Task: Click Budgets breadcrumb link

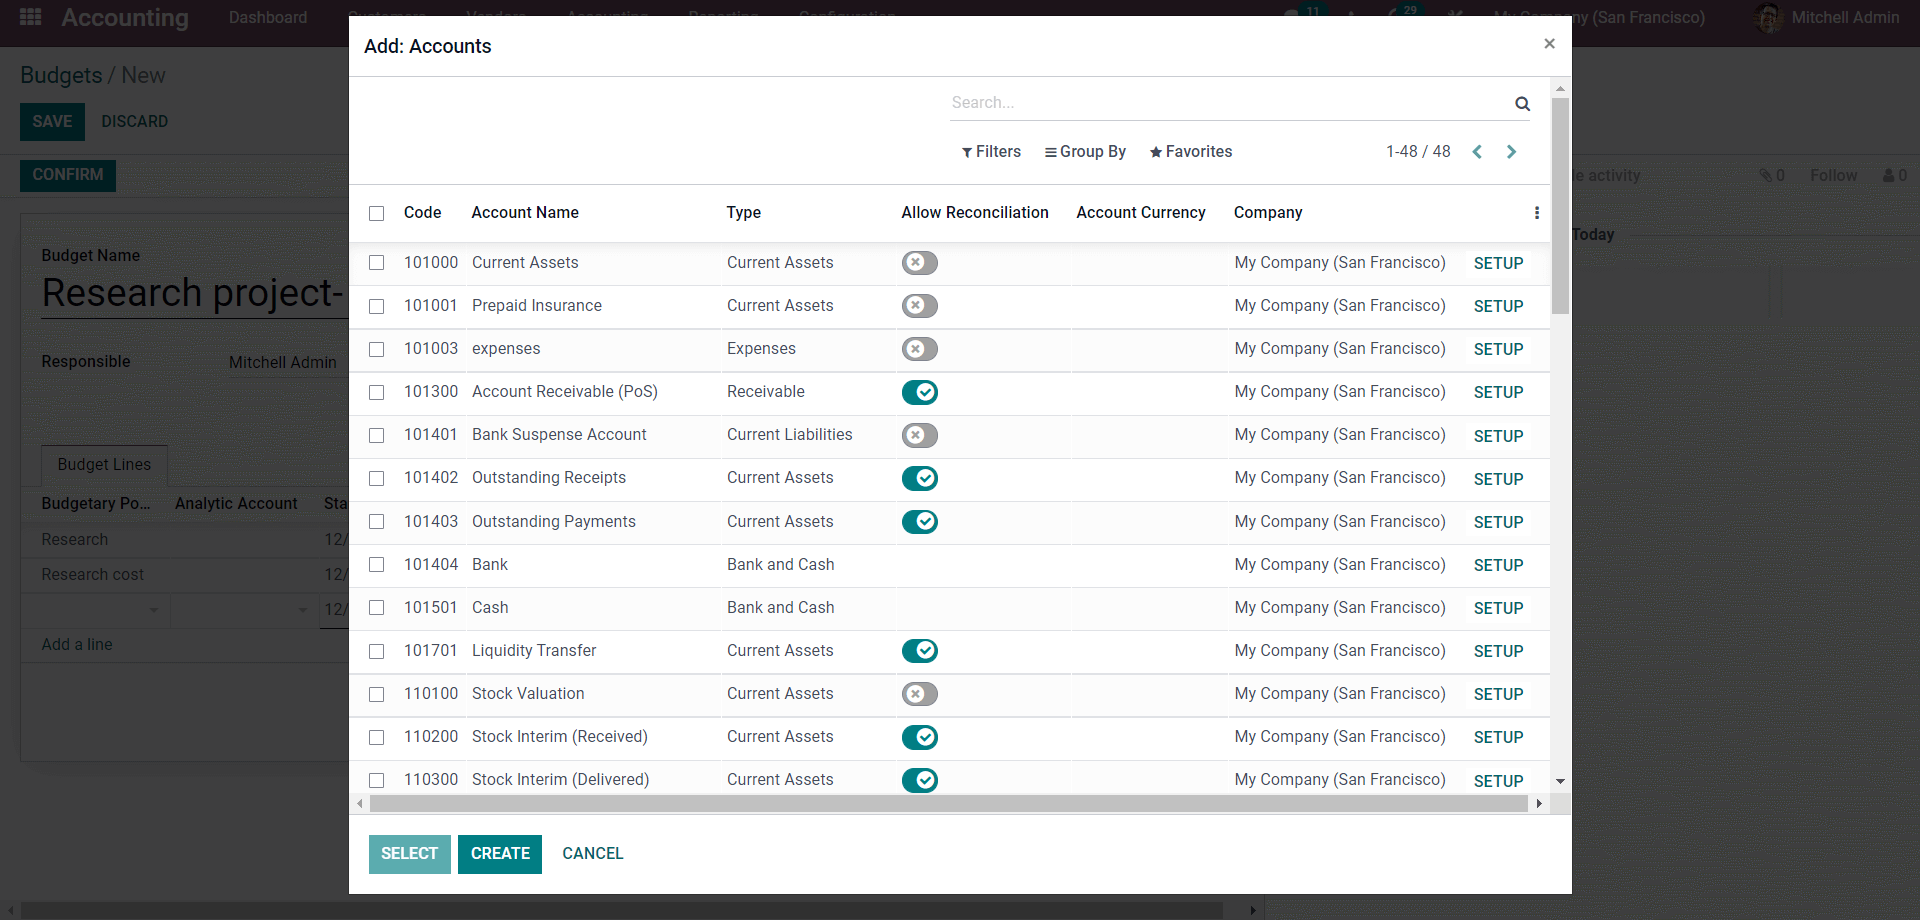Action: tap(61, 76)
